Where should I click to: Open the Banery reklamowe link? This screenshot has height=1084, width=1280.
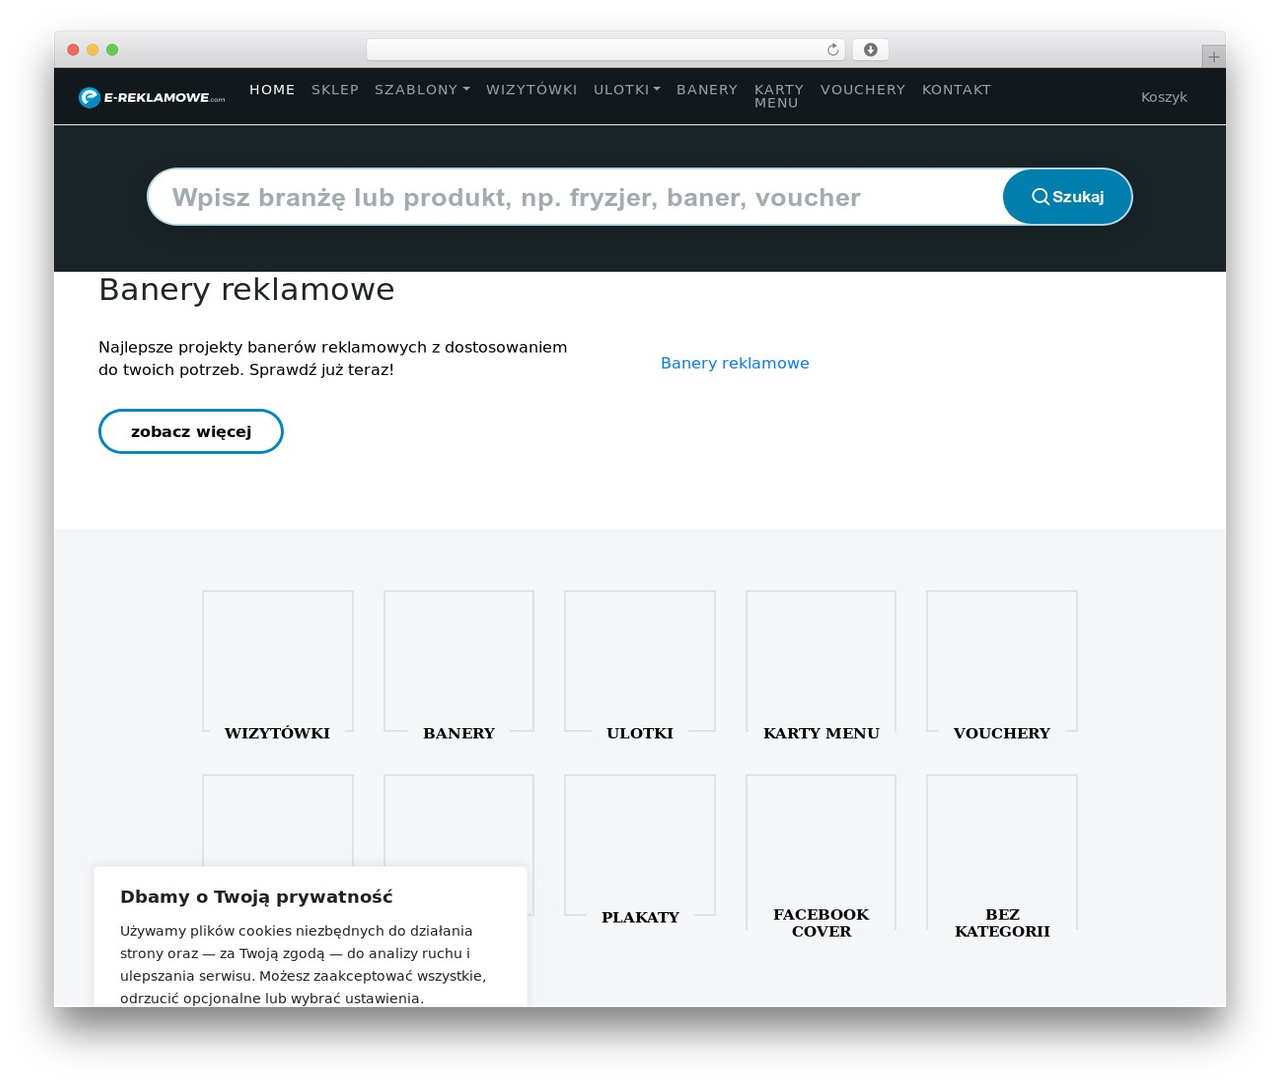click(735, 363)
